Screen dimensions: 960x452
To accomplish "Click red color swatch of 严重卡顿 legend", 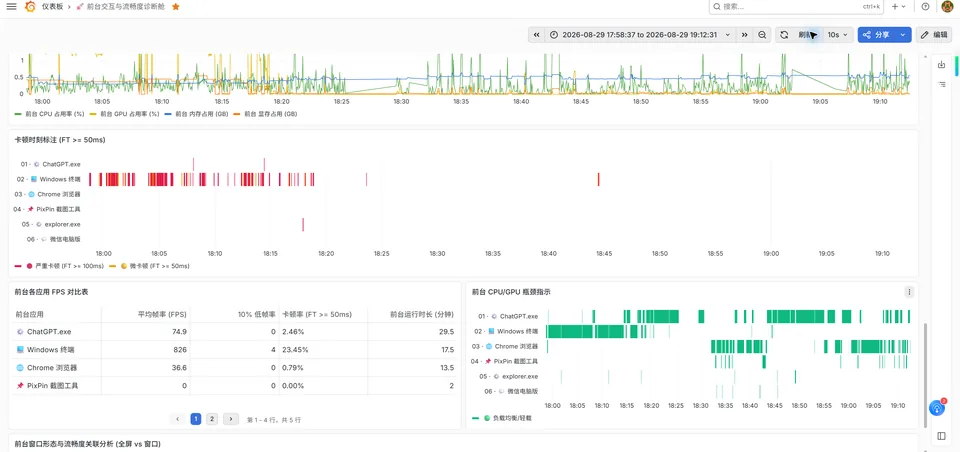I will click(18, 266).
